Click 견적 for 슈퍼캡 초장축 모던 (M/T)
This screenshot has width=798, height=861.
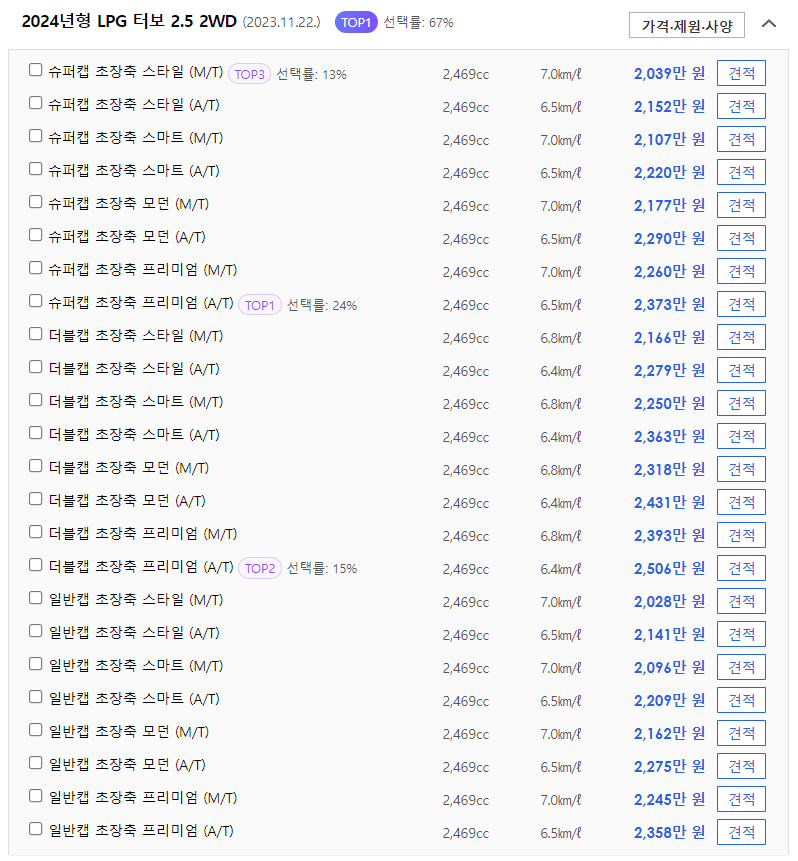click(741, 205)
